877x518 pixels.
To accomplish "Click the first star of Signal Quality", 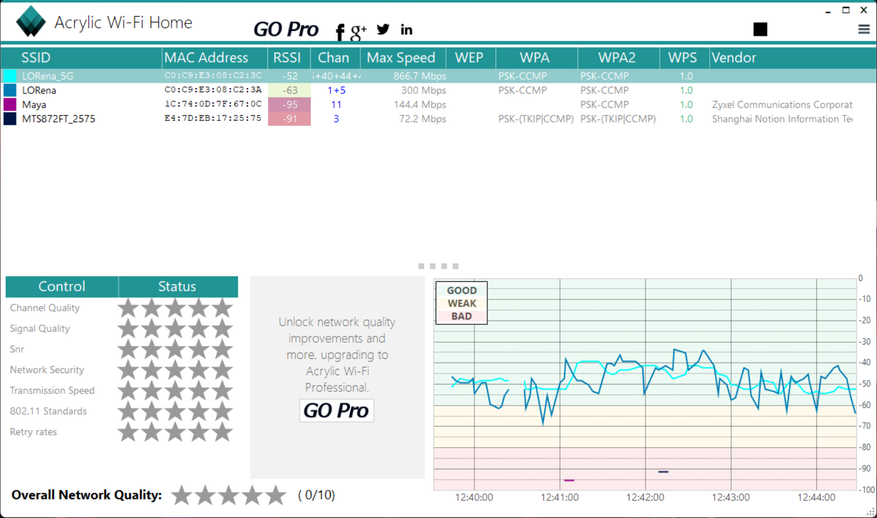I will coord(128,328).
